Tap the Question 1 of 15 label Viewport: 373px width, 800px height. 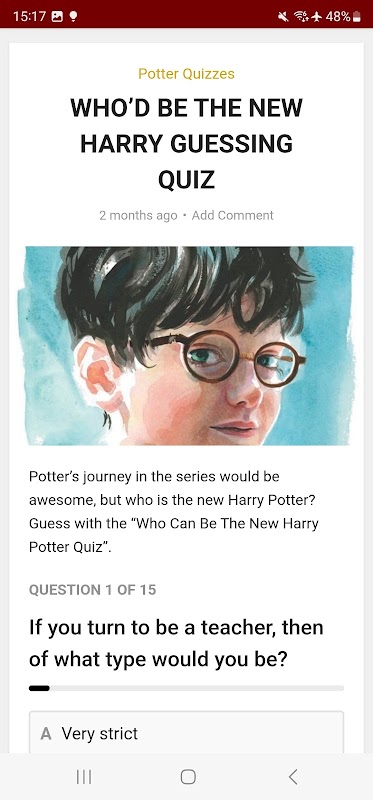coord(92,590)
